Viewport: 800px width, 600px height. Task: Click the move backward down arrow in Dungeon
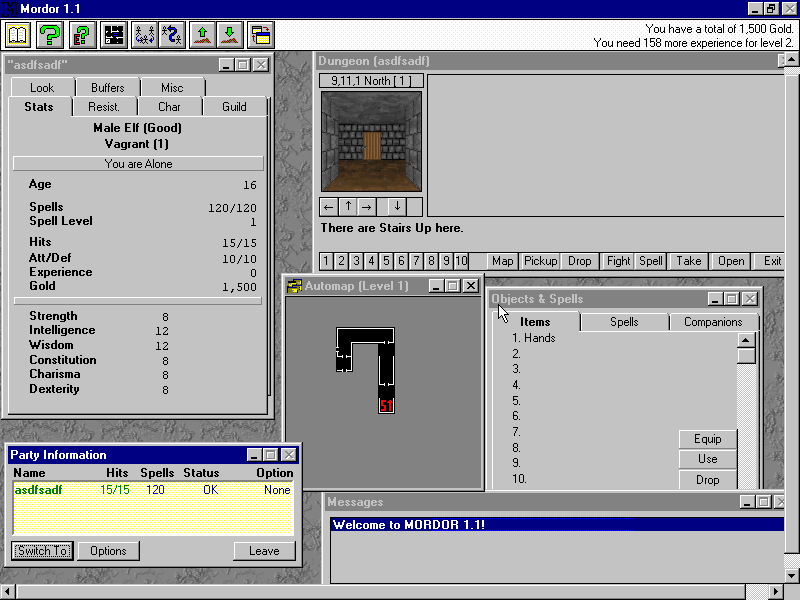click(x=397, y=207)
